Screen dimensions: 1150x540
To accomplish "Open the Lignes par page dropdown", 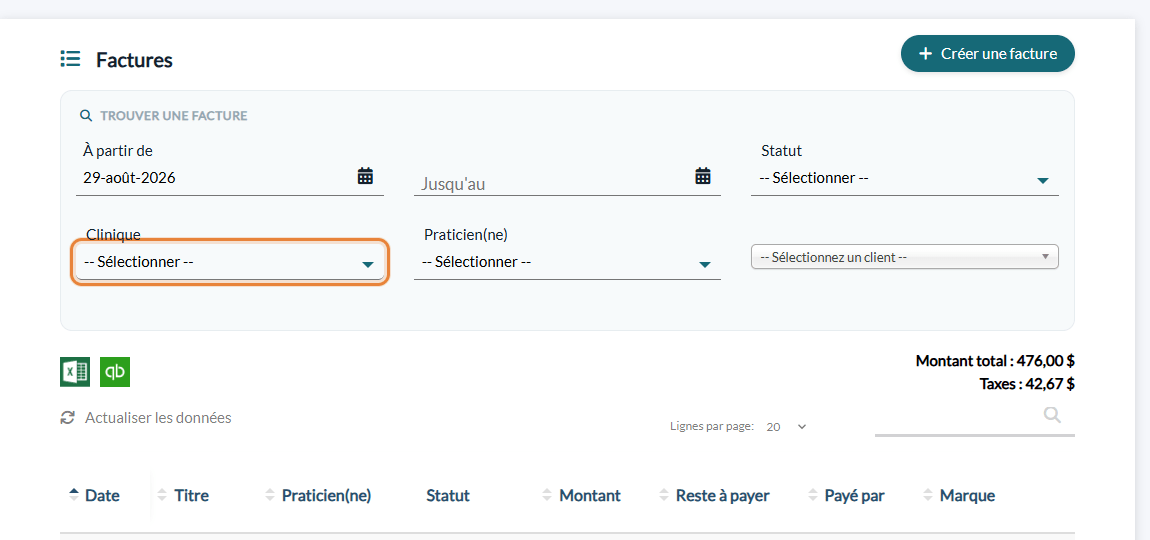I will pos(785,426).
